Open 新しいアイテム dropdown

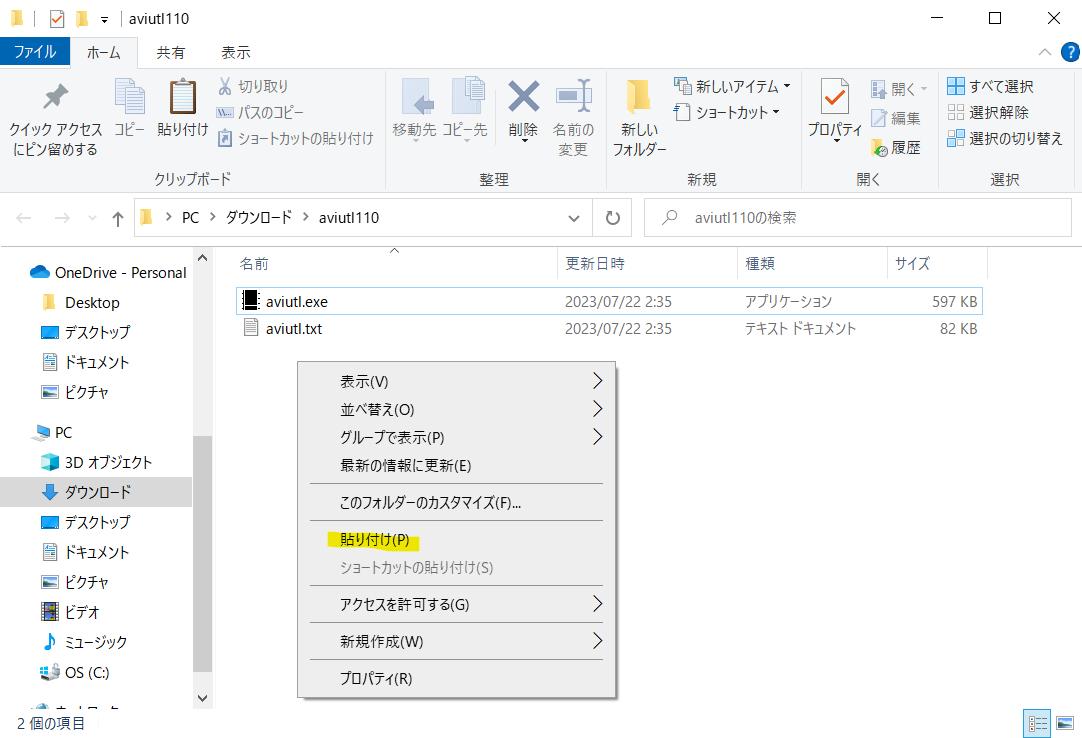pos(731,86)
